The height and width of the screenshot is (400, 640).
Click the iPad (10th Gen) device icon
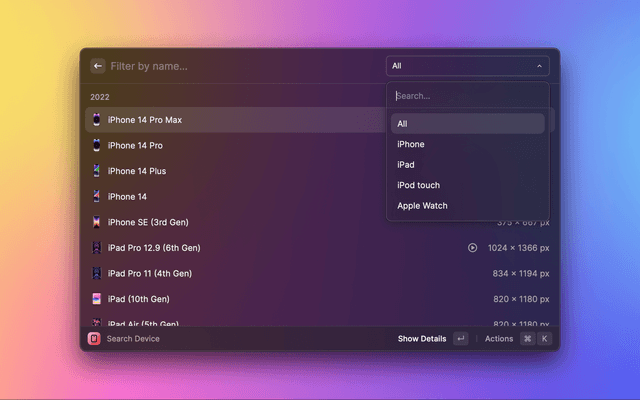pos(97,299)
